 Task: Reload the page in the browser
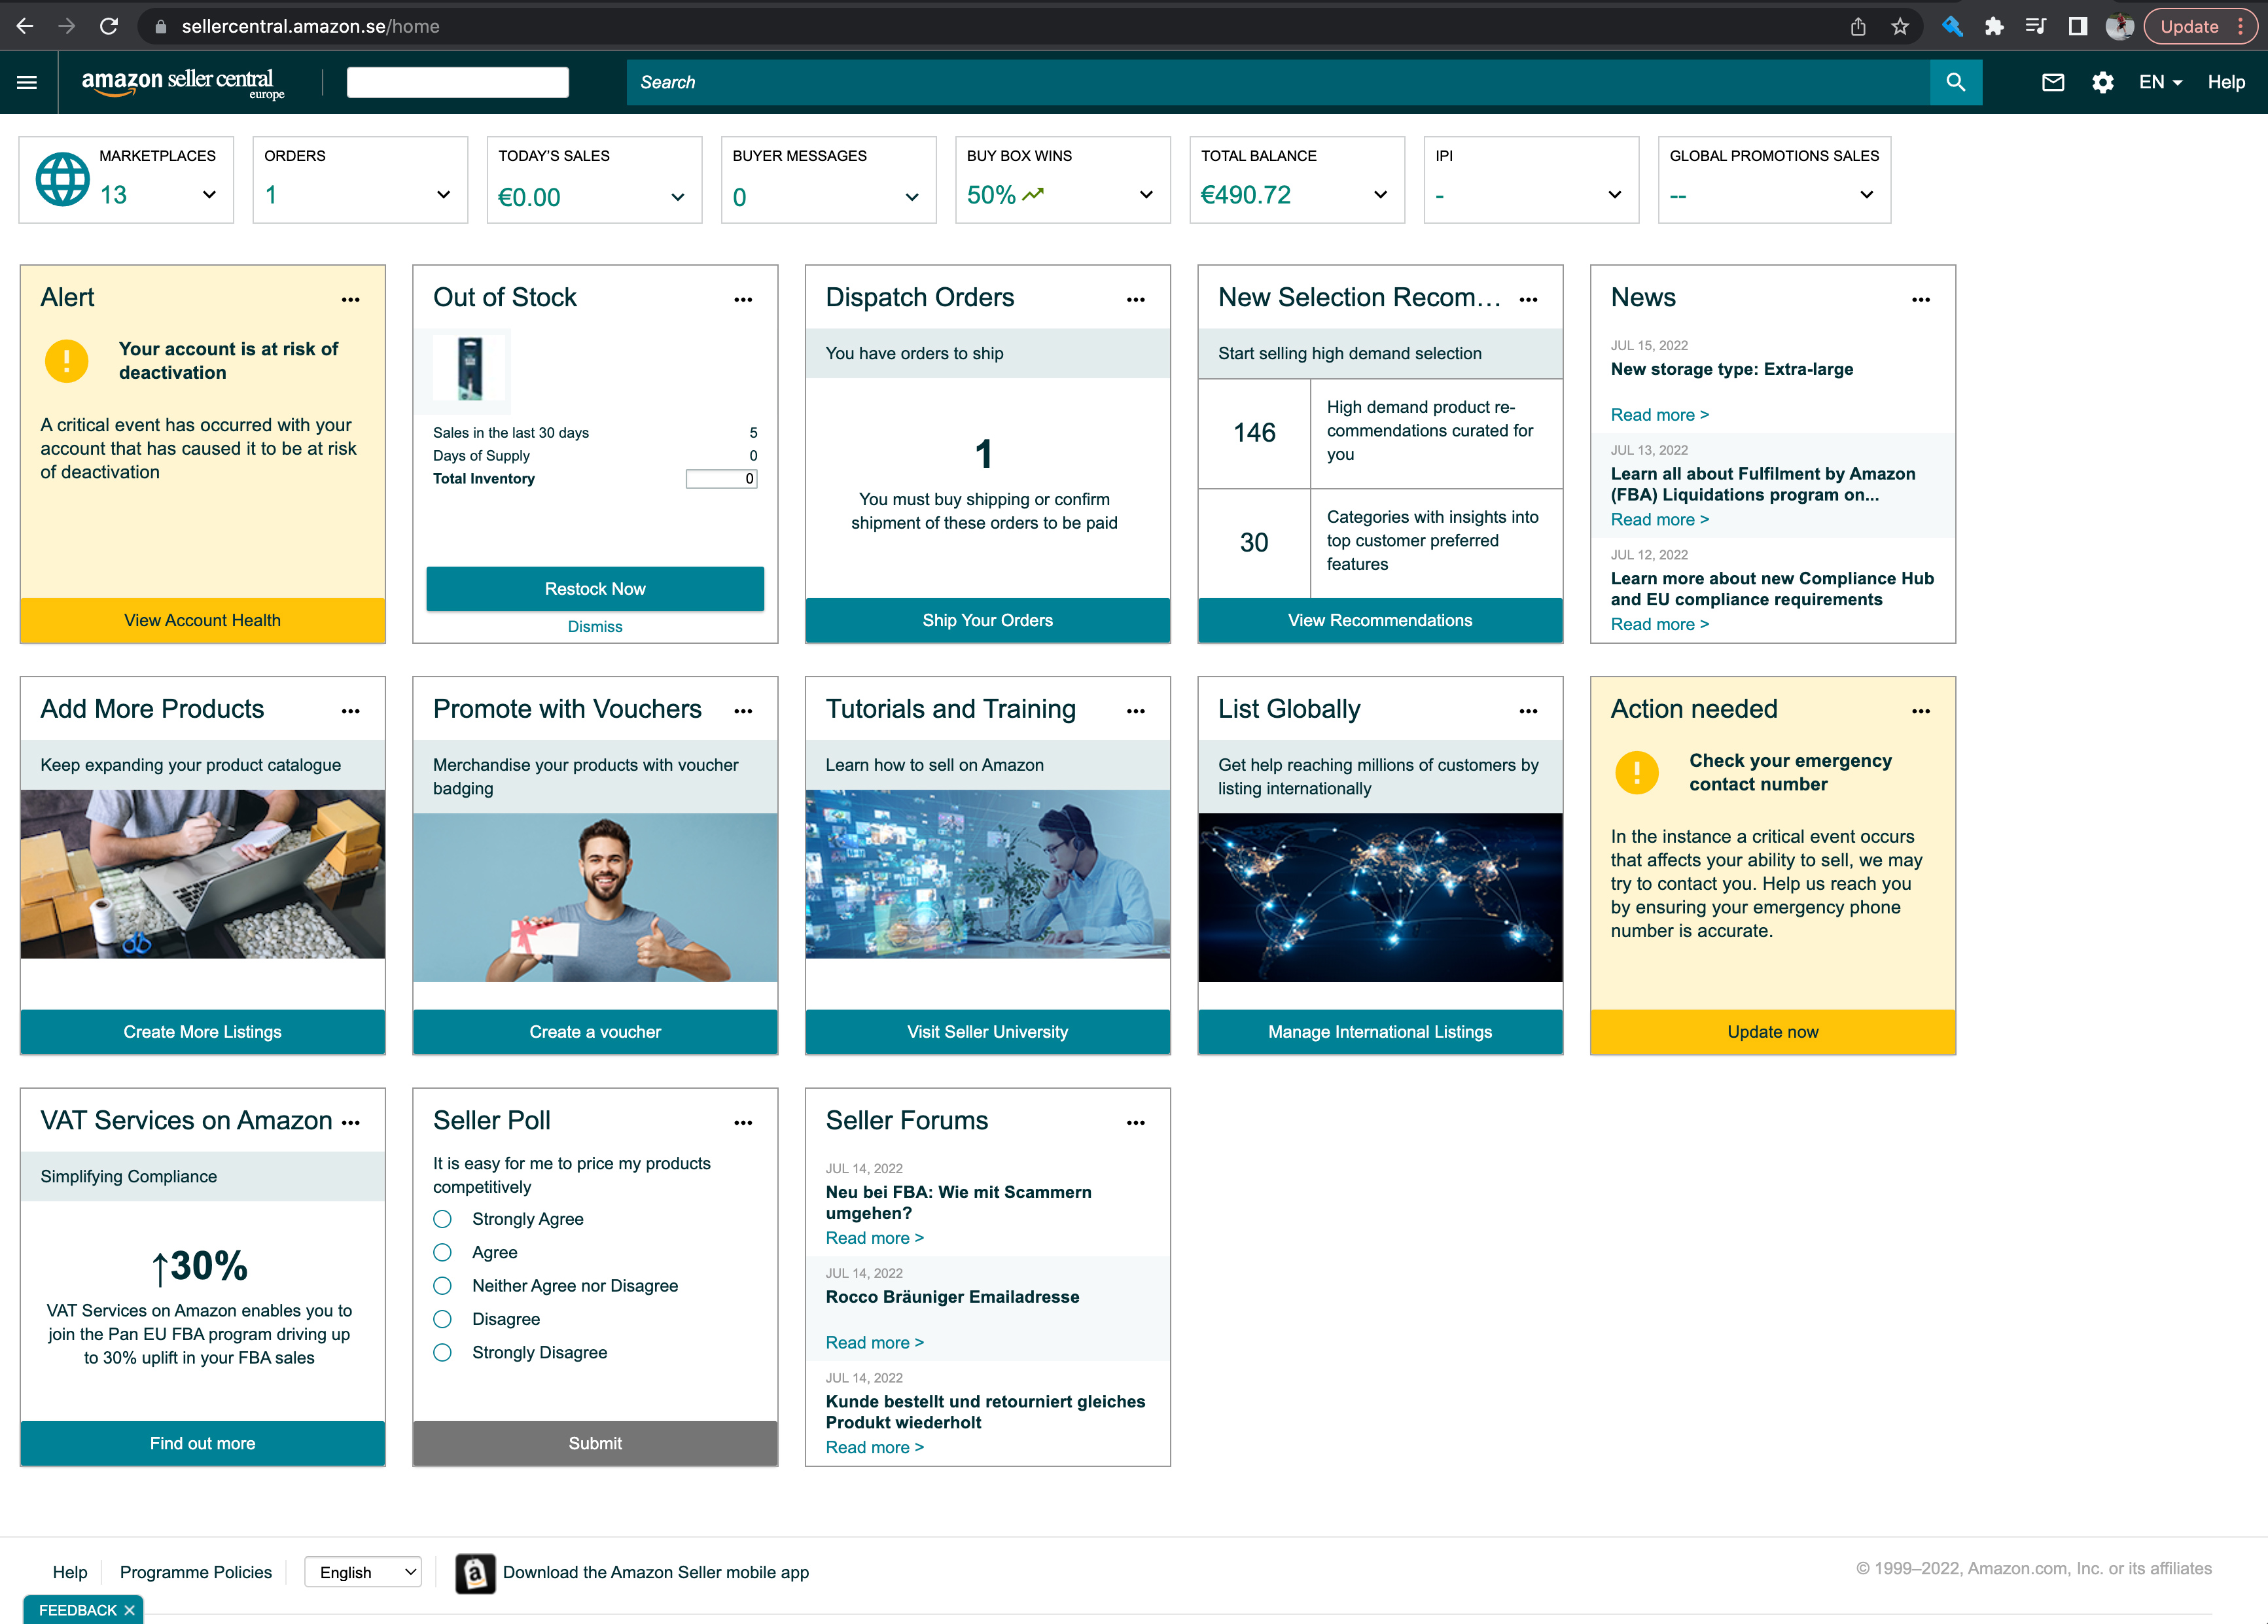pyautogui.click(x=109, y=26)
